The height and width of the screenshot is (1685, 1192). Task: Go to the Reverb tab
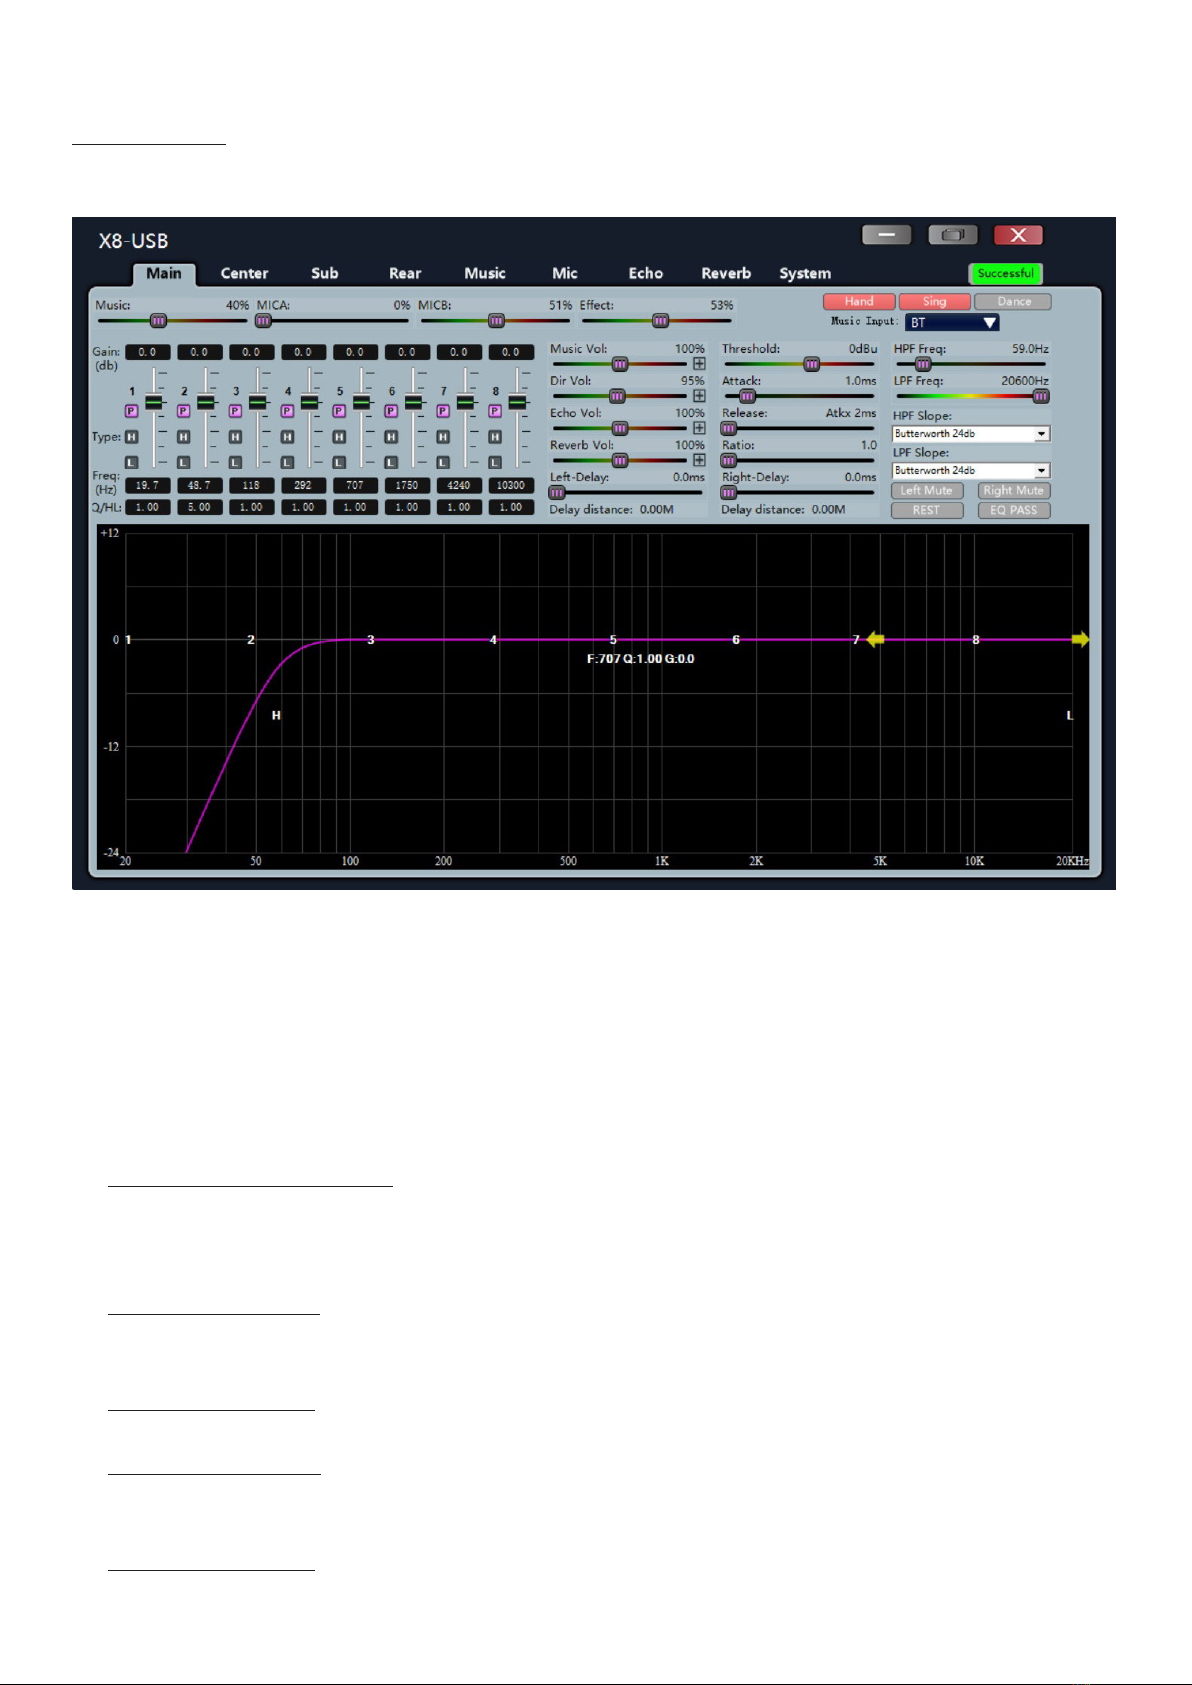[x=726, y=273]
